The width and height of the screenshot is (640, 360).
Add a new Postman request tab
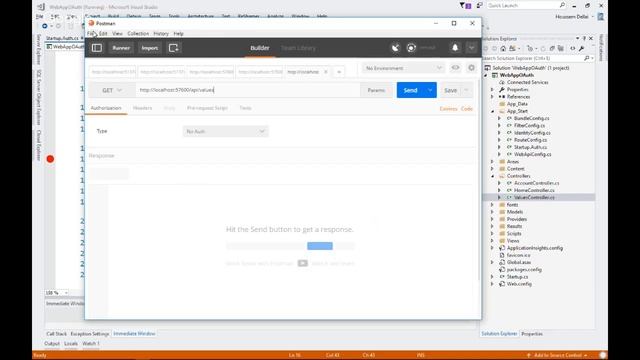point(339,72)
